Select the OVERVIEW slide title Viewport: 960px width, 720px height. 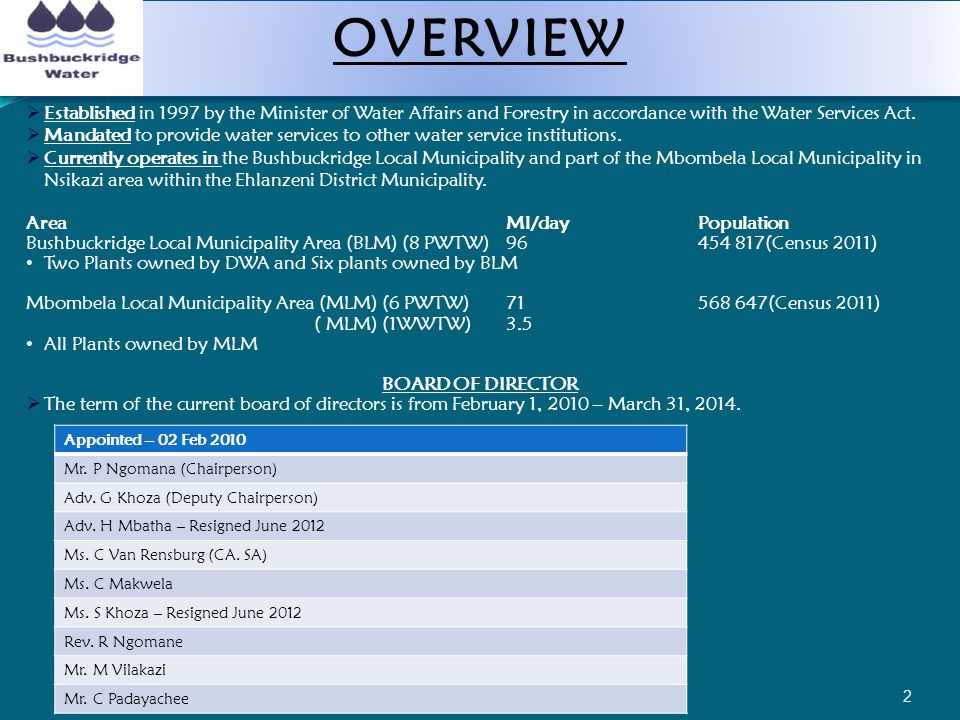pos(479,39)
